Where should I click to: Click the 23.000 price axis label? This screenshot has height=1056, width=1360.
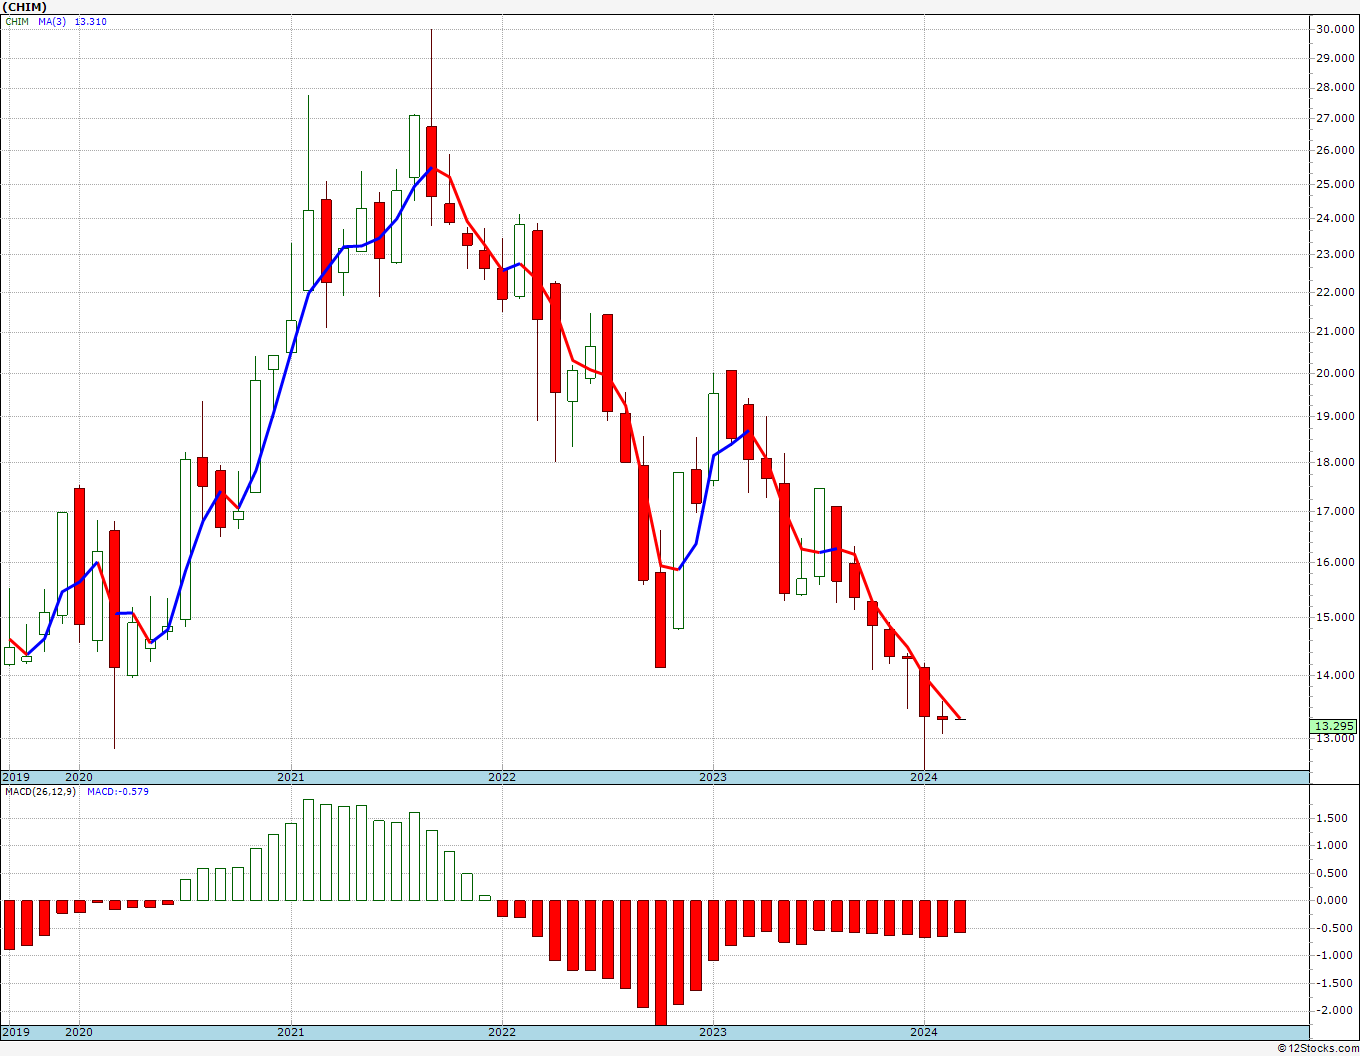(1336, 254)
